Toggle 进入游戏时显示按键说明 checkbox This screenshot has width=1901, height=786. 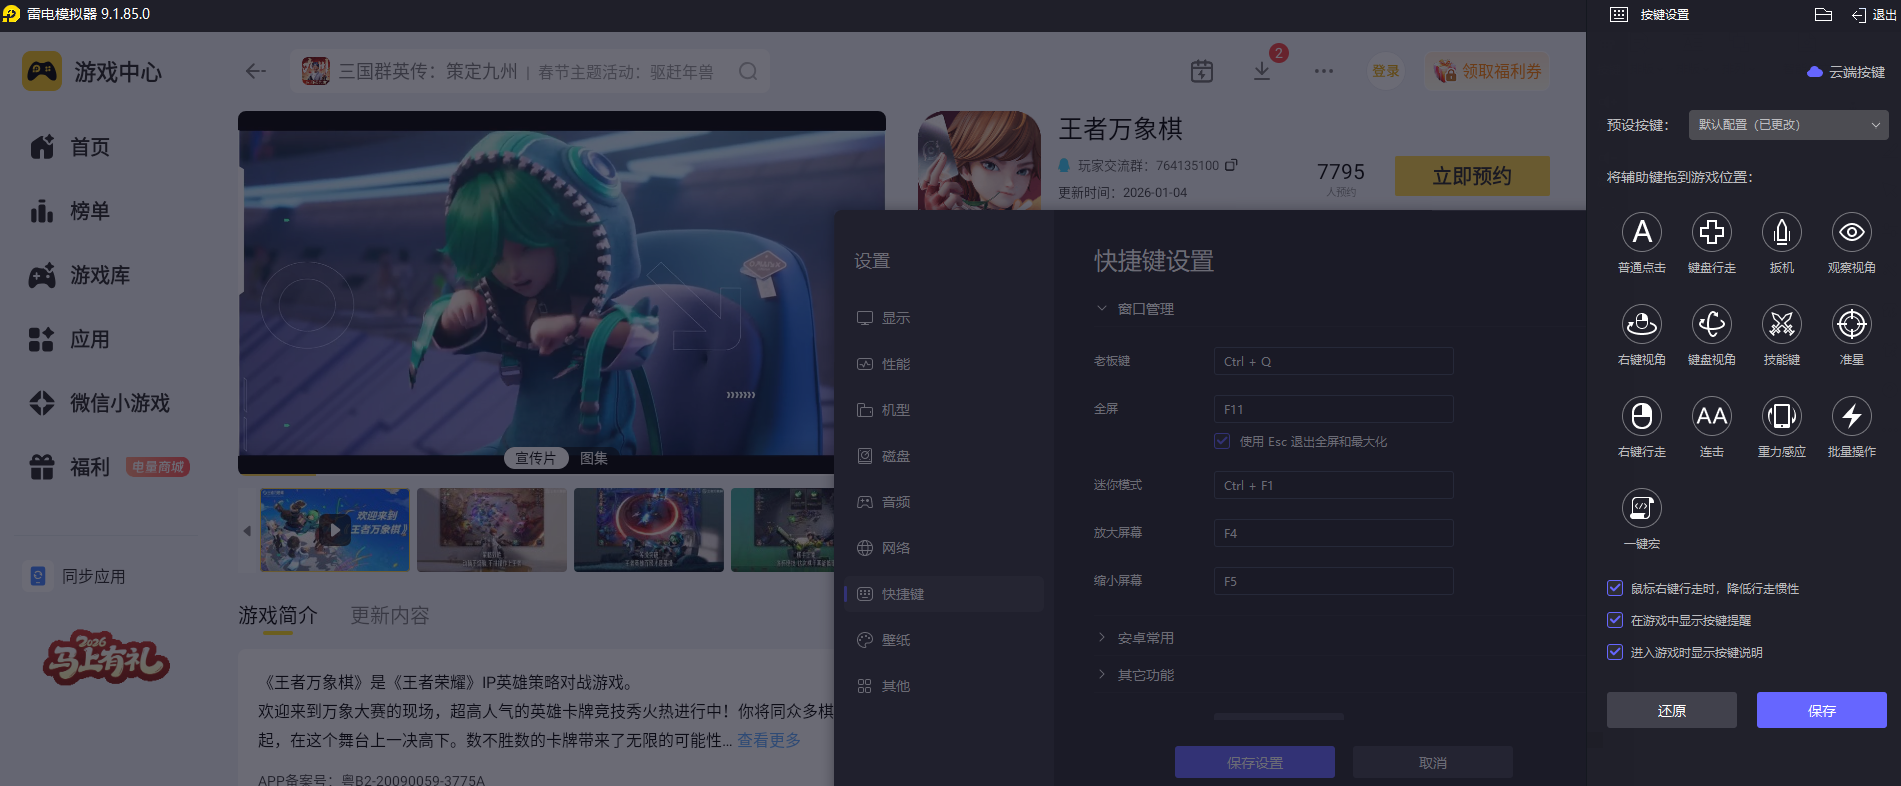point(1614,652)
